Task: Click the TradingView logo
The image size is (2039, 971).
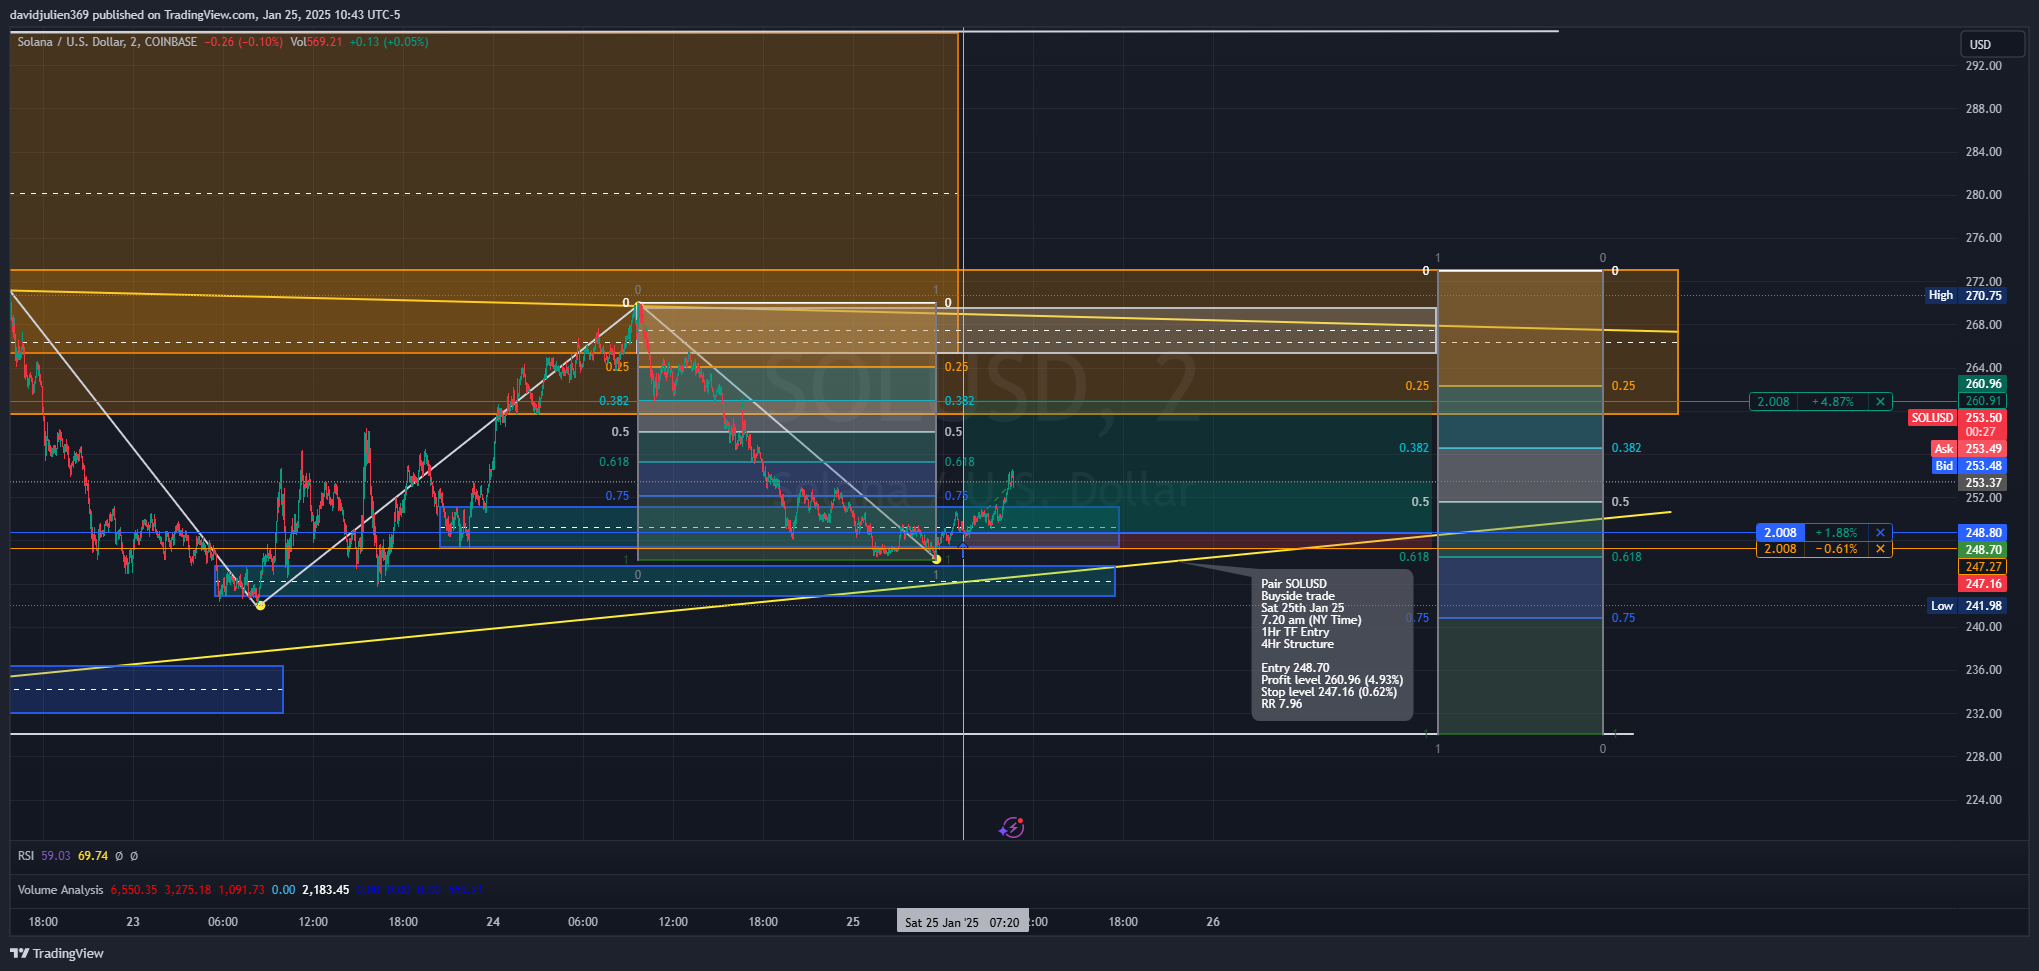Action: pyautogui.click(x=57, y=953)
